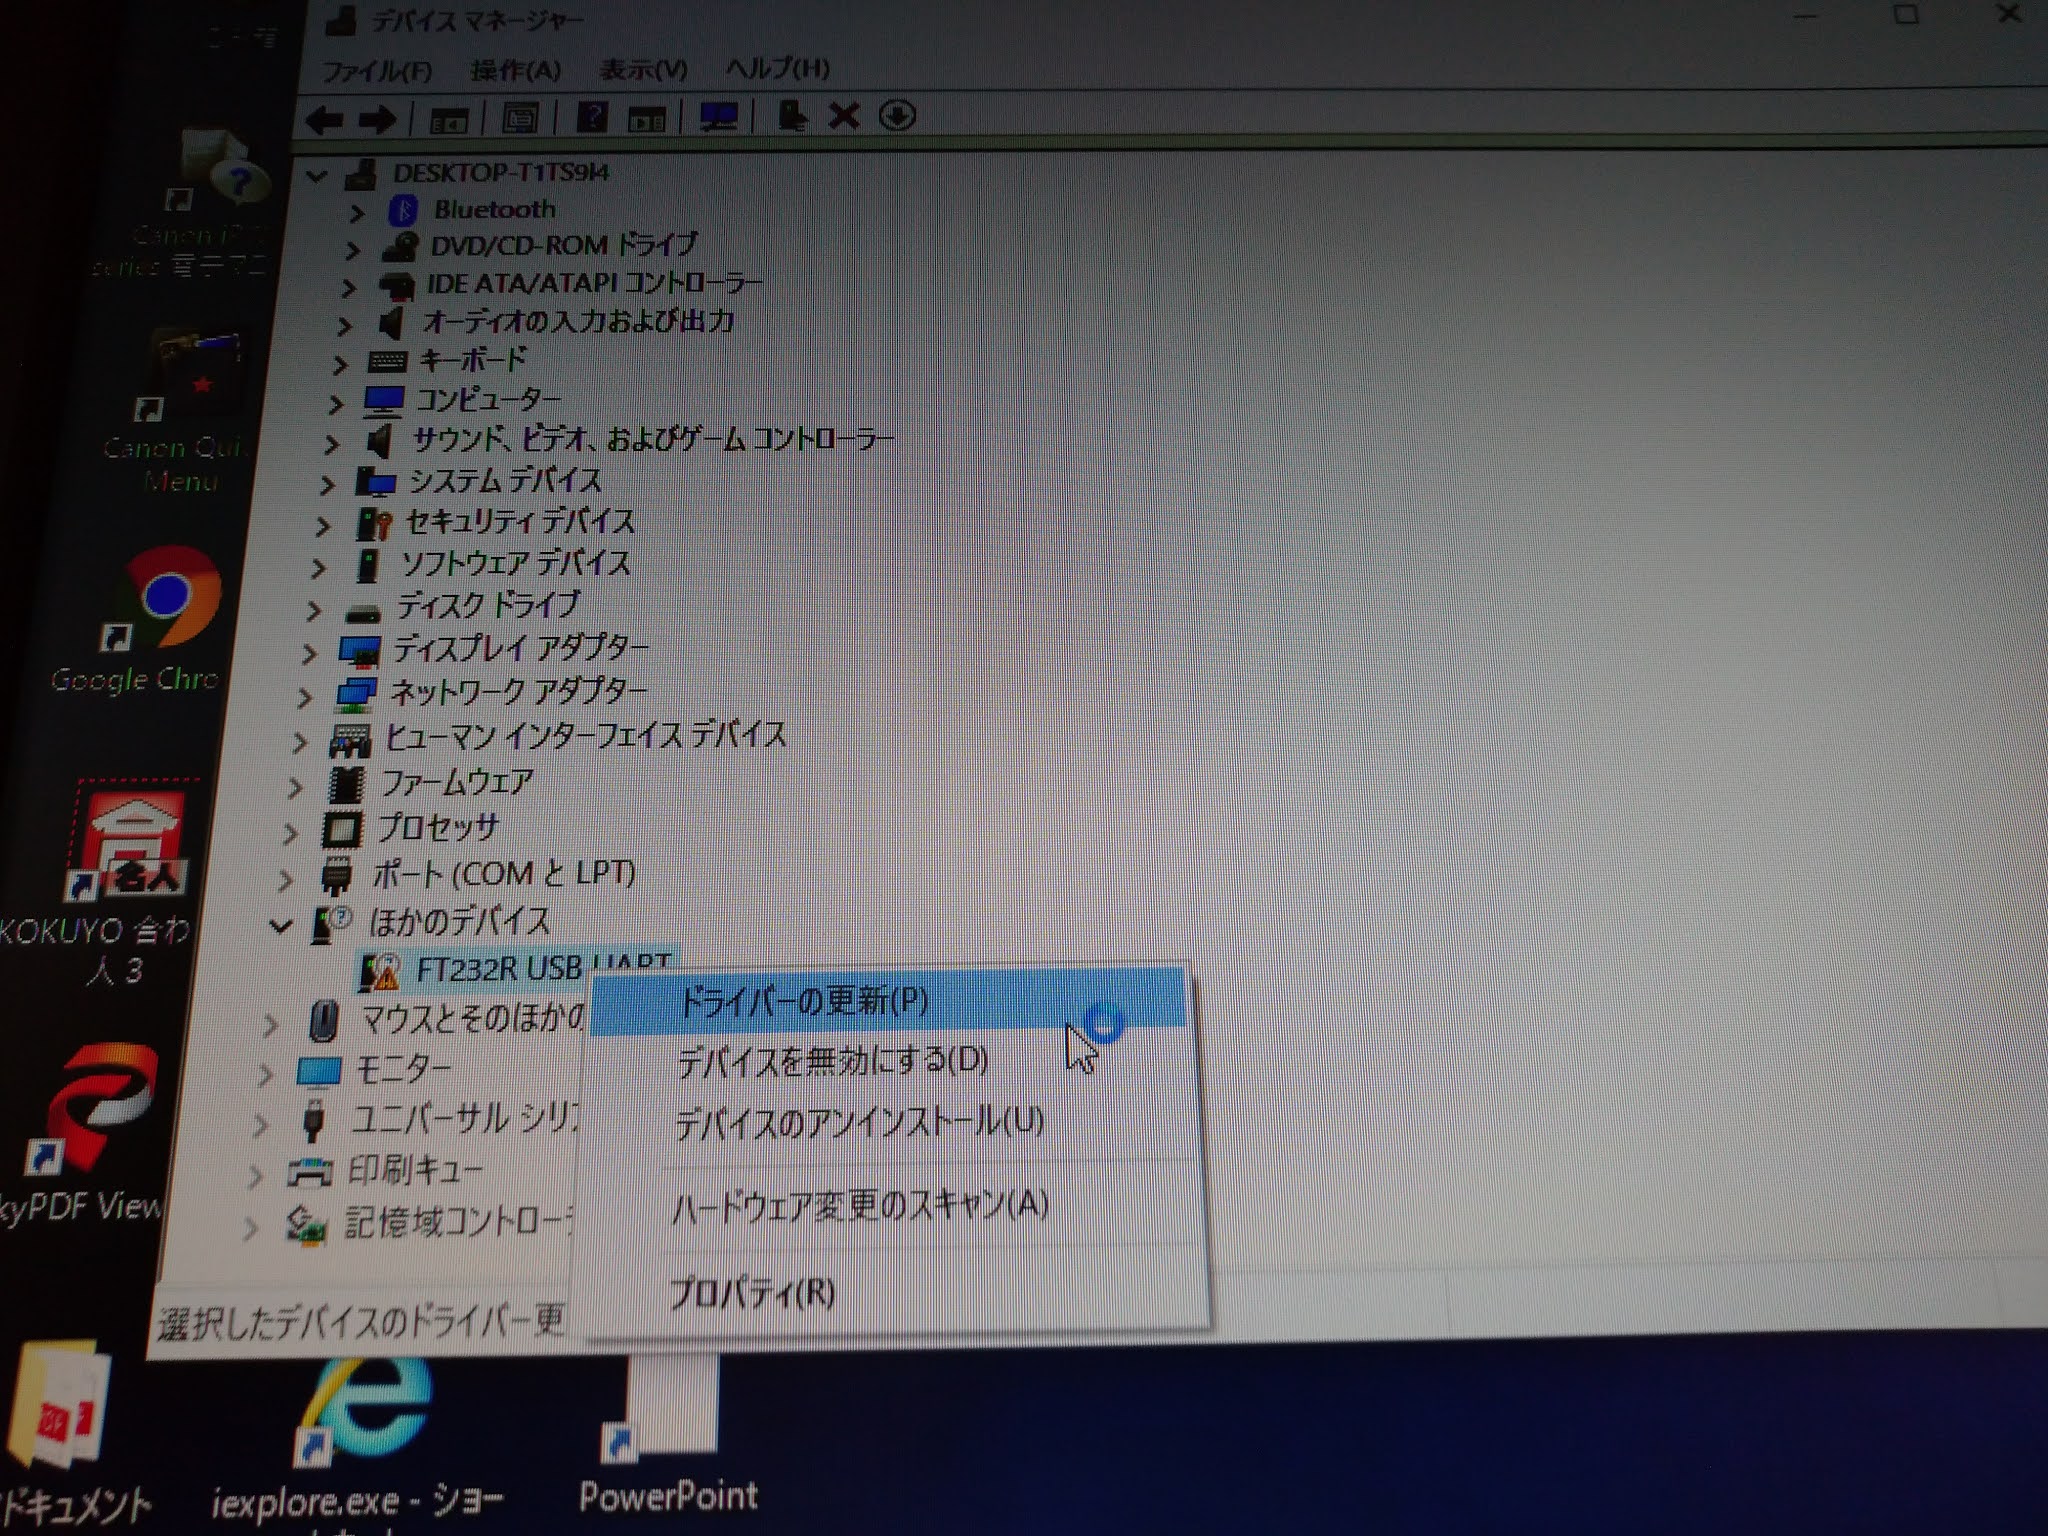Expand the Bluetooth category
This screenshot has height=1536, width=2048.
coord(357,212)
